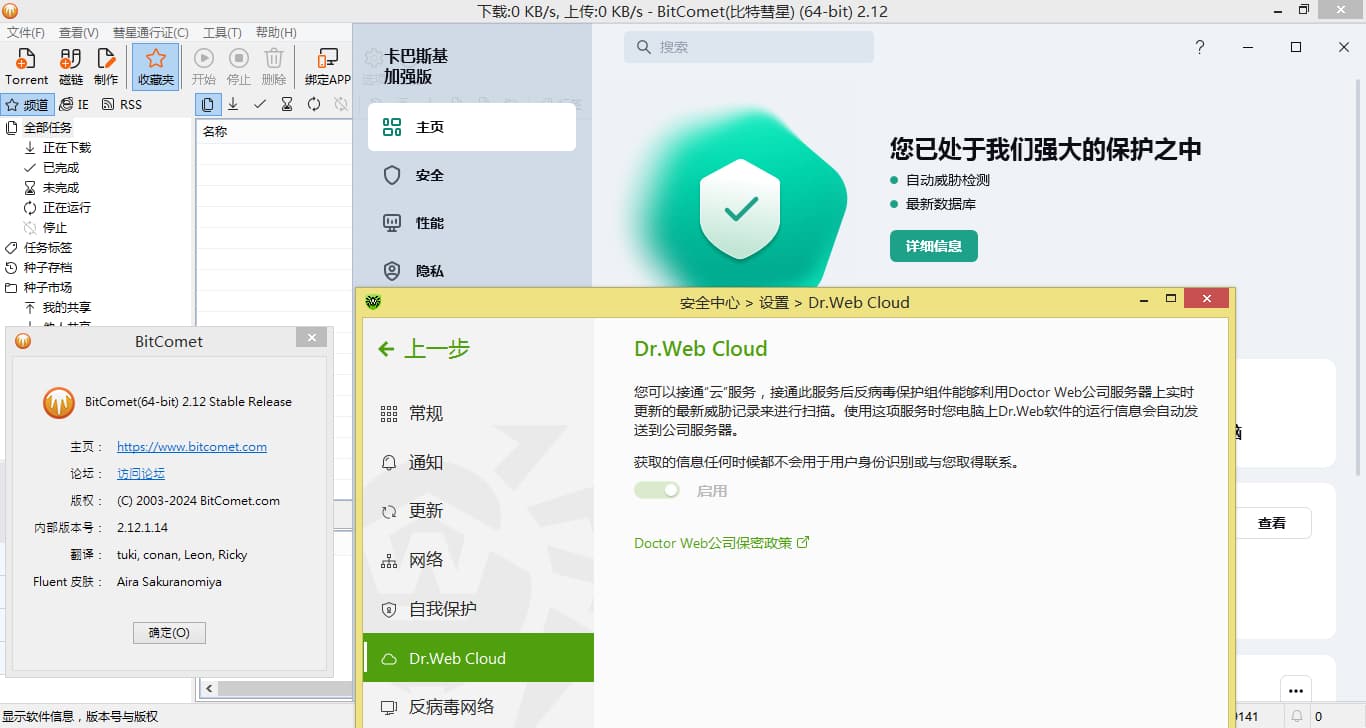
Task: Select 正在运行 in the BitComet tree
Action: [x=66, y=207]
